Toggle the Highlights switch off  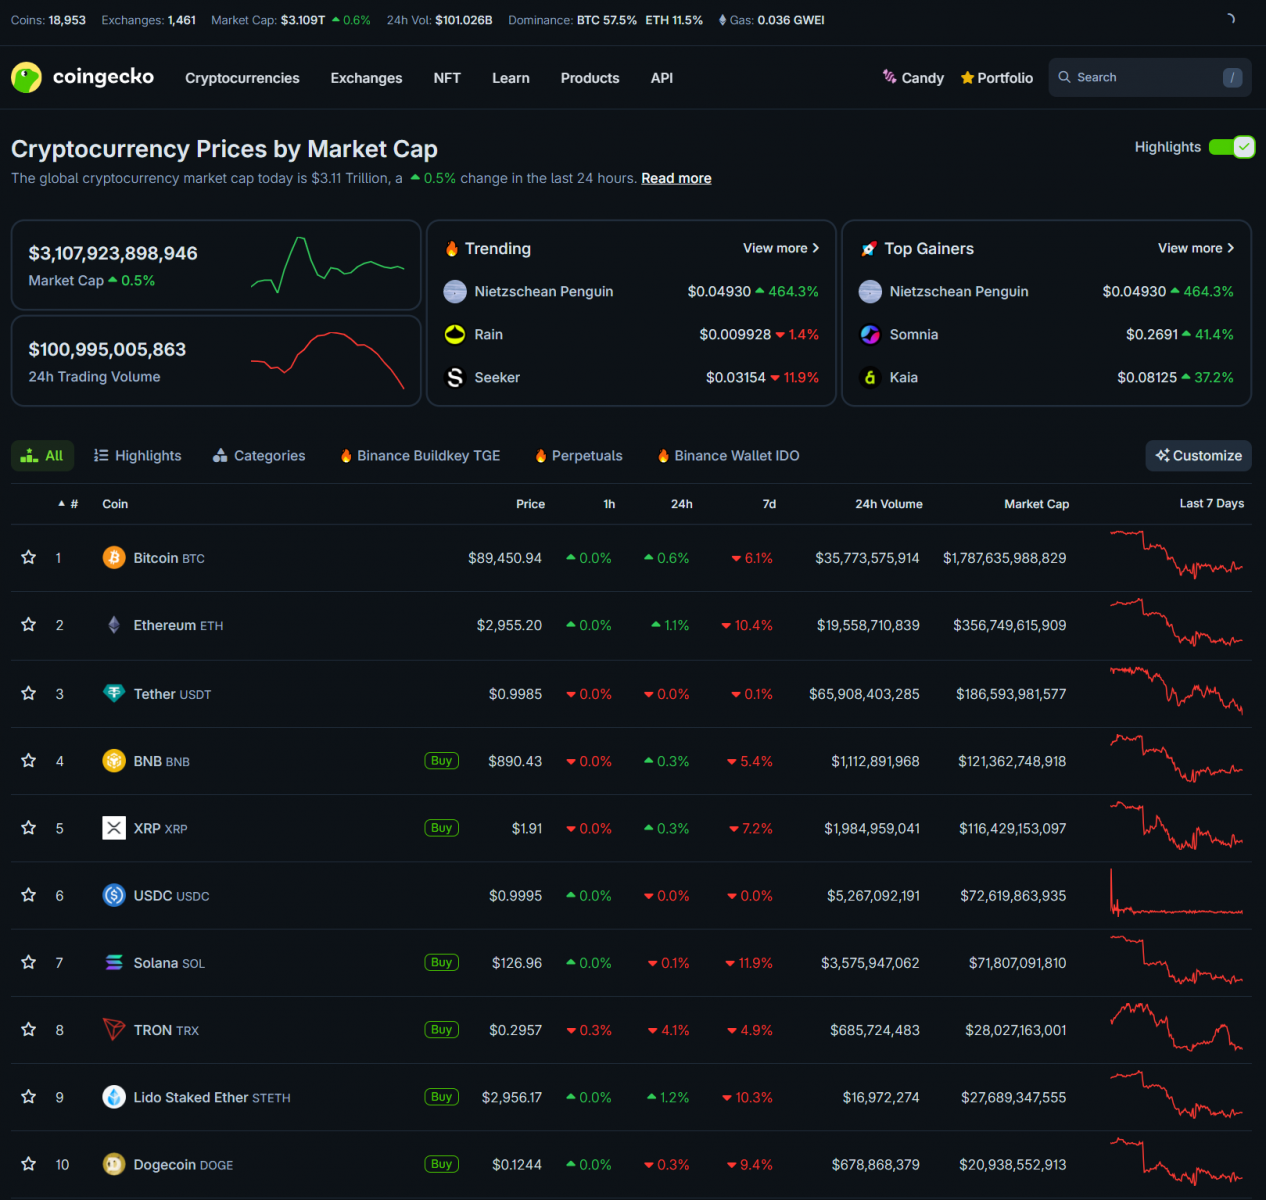click(x=1231, y=147)
